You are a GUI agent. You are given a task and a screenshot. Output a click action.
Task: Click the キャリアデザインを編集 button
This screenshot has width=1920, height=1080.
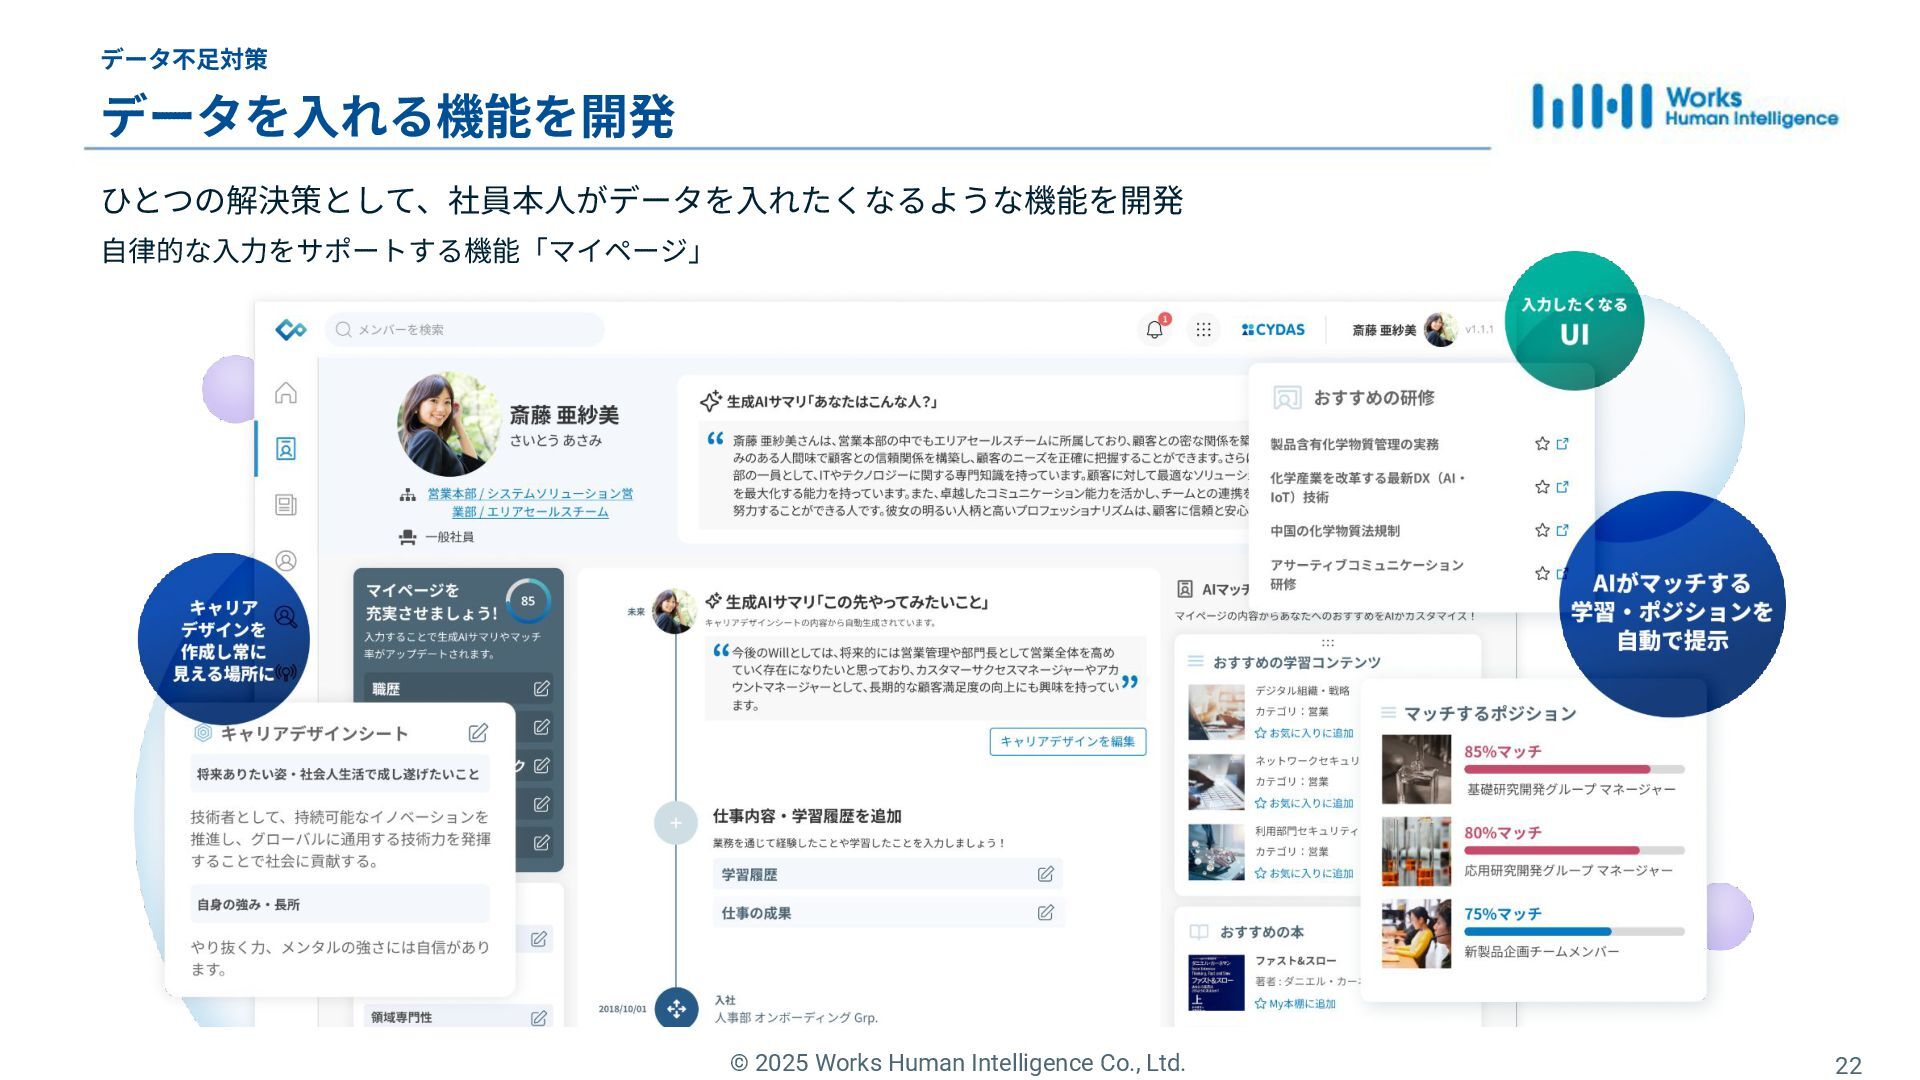click(1067, 741)
